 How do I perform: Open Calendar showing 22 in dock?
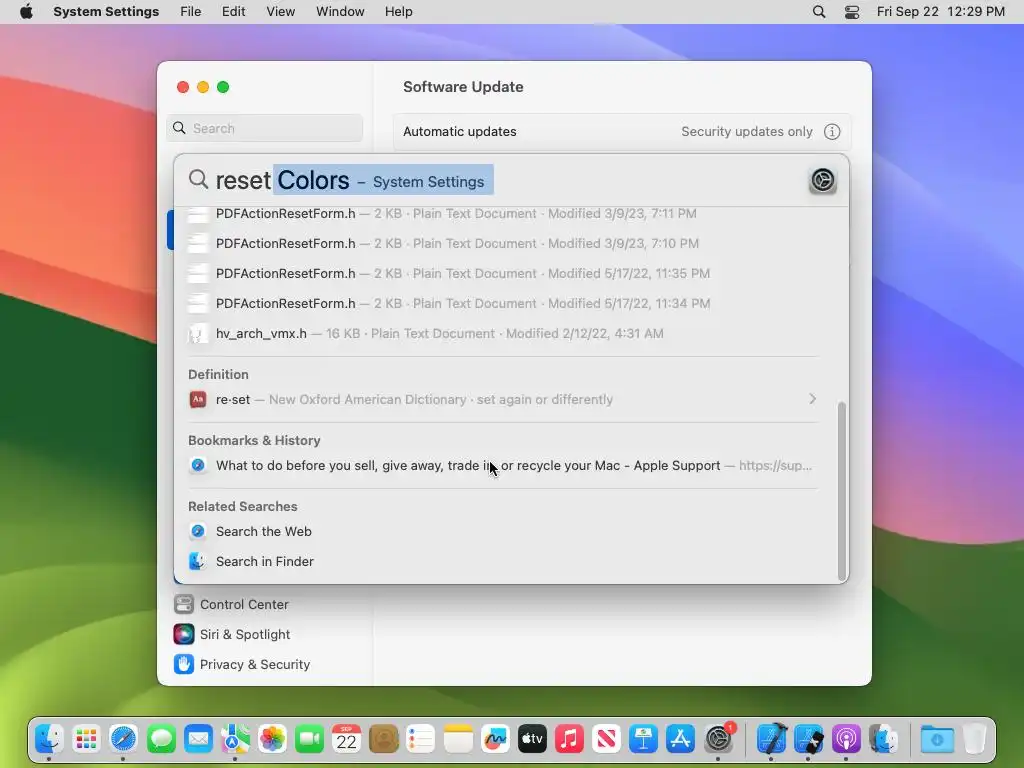point(346,739)
